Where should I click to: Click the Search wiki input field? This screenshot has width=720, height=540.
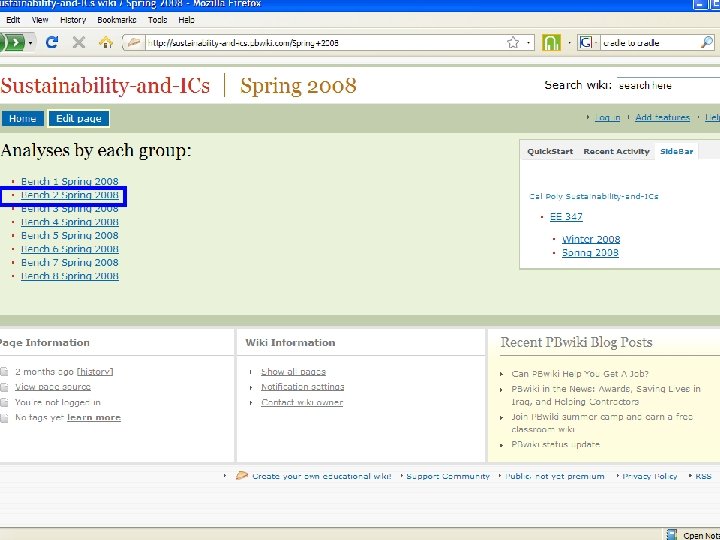[668, 85]
